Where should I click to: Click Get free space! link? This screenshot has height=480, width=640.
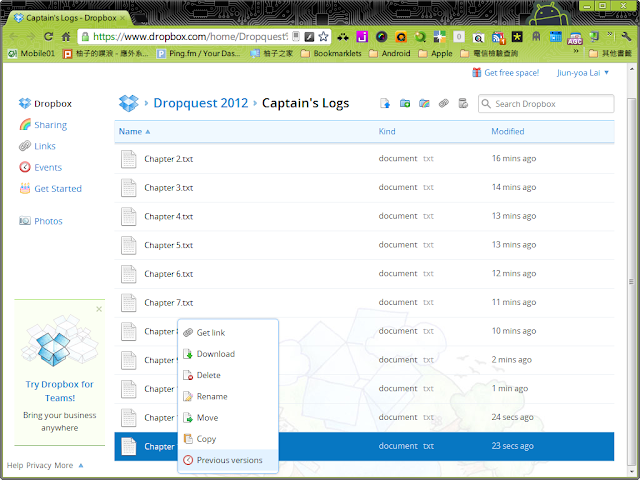tap(511, 73)
